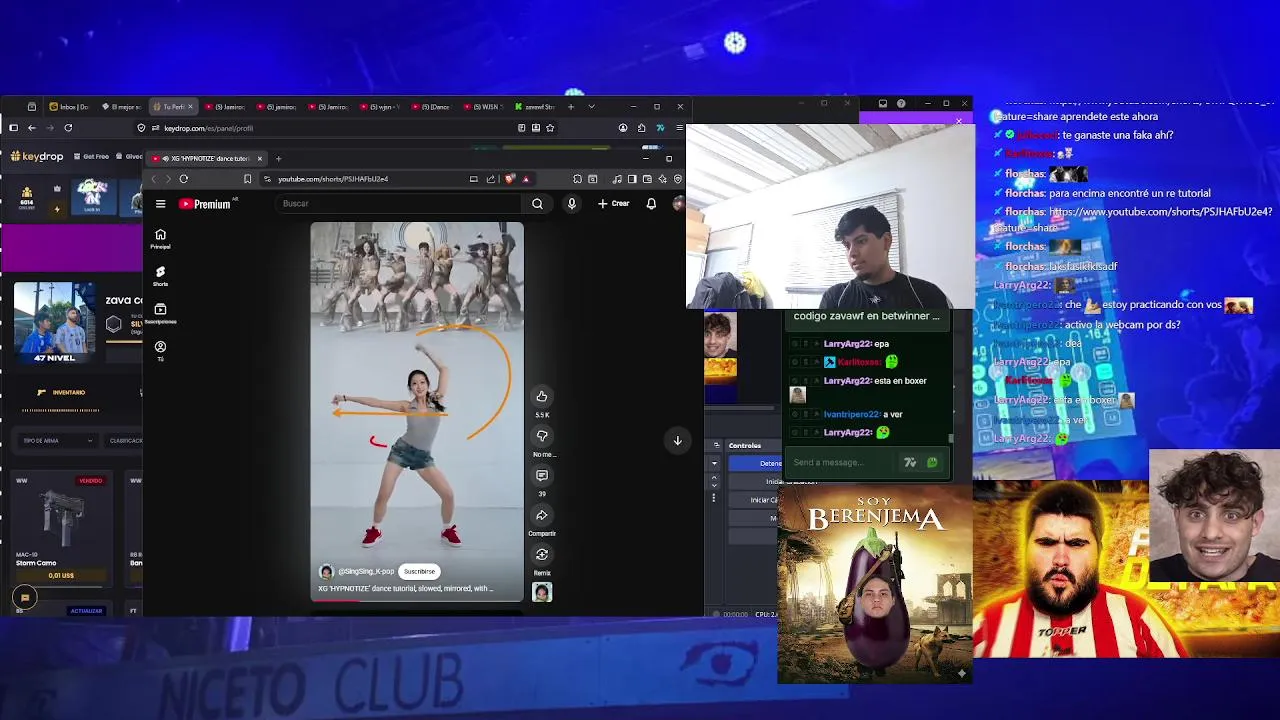
Task: Open YouTube notifications bell
Action: (x=651, y=204)
